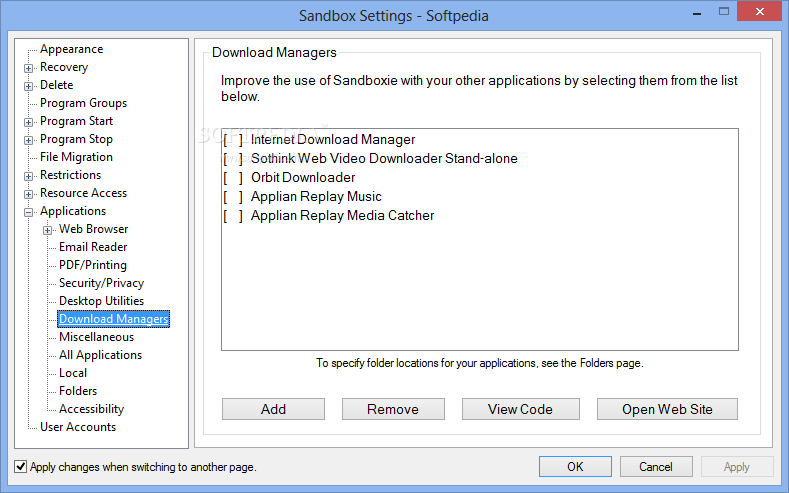Toggle Sothink Web Video Downloader Stand-alone entry
This screenshot has width=789, height=493.
(x=233, y=158)
